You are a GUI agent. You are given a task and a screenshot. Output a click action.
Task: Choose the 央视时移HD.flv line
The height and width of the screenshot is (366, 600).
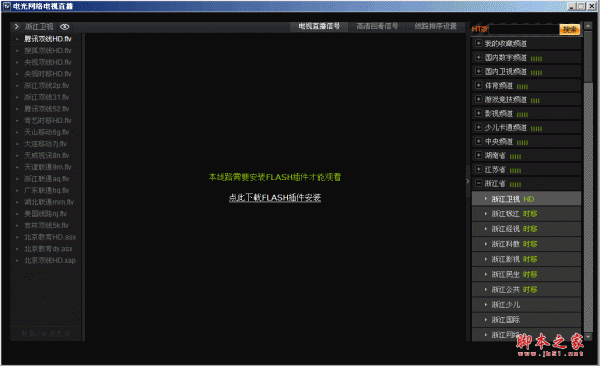[48, 74]
